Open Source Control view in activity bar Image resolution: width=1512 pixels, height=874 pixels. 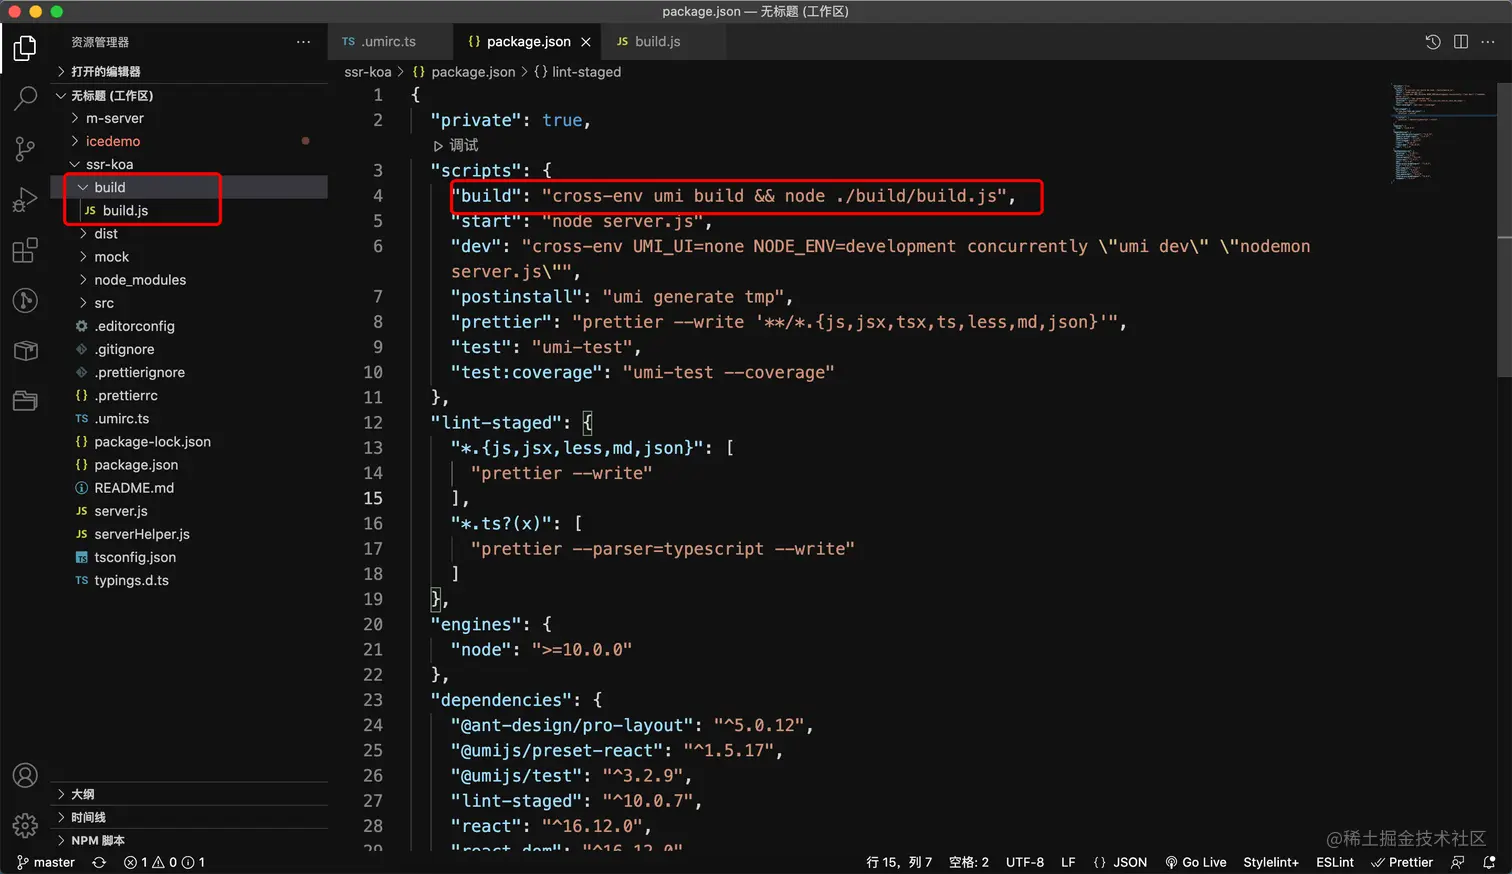click(25, 149)
